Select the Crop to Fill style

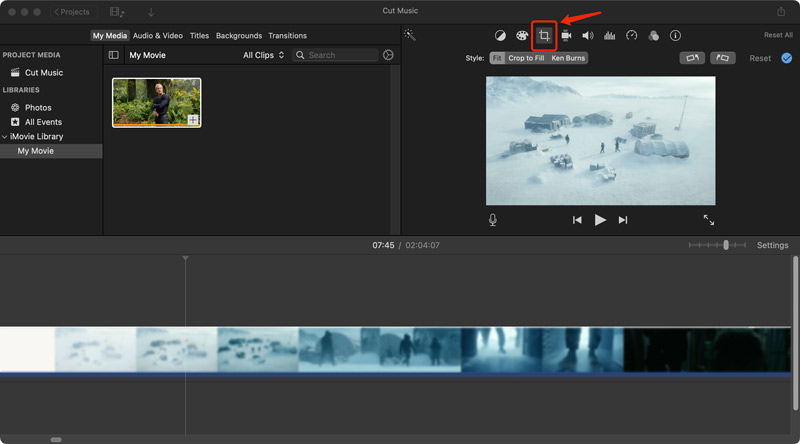point(526,58)
